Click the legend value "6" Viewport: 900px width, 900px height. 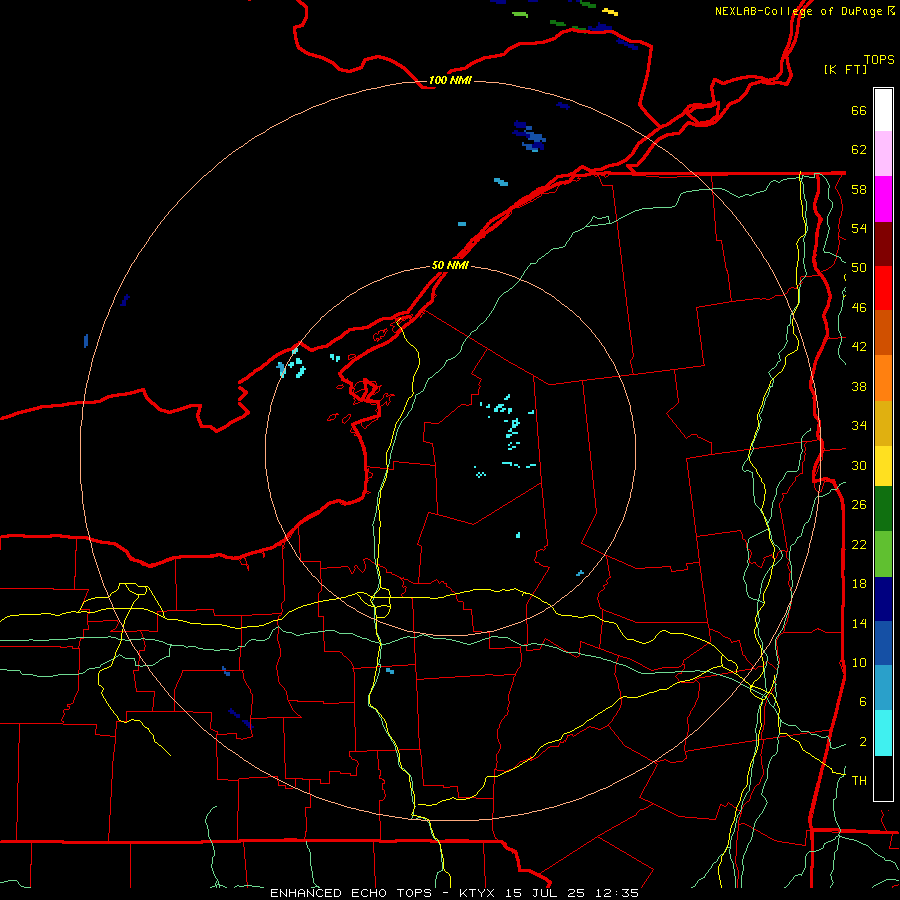863,701
